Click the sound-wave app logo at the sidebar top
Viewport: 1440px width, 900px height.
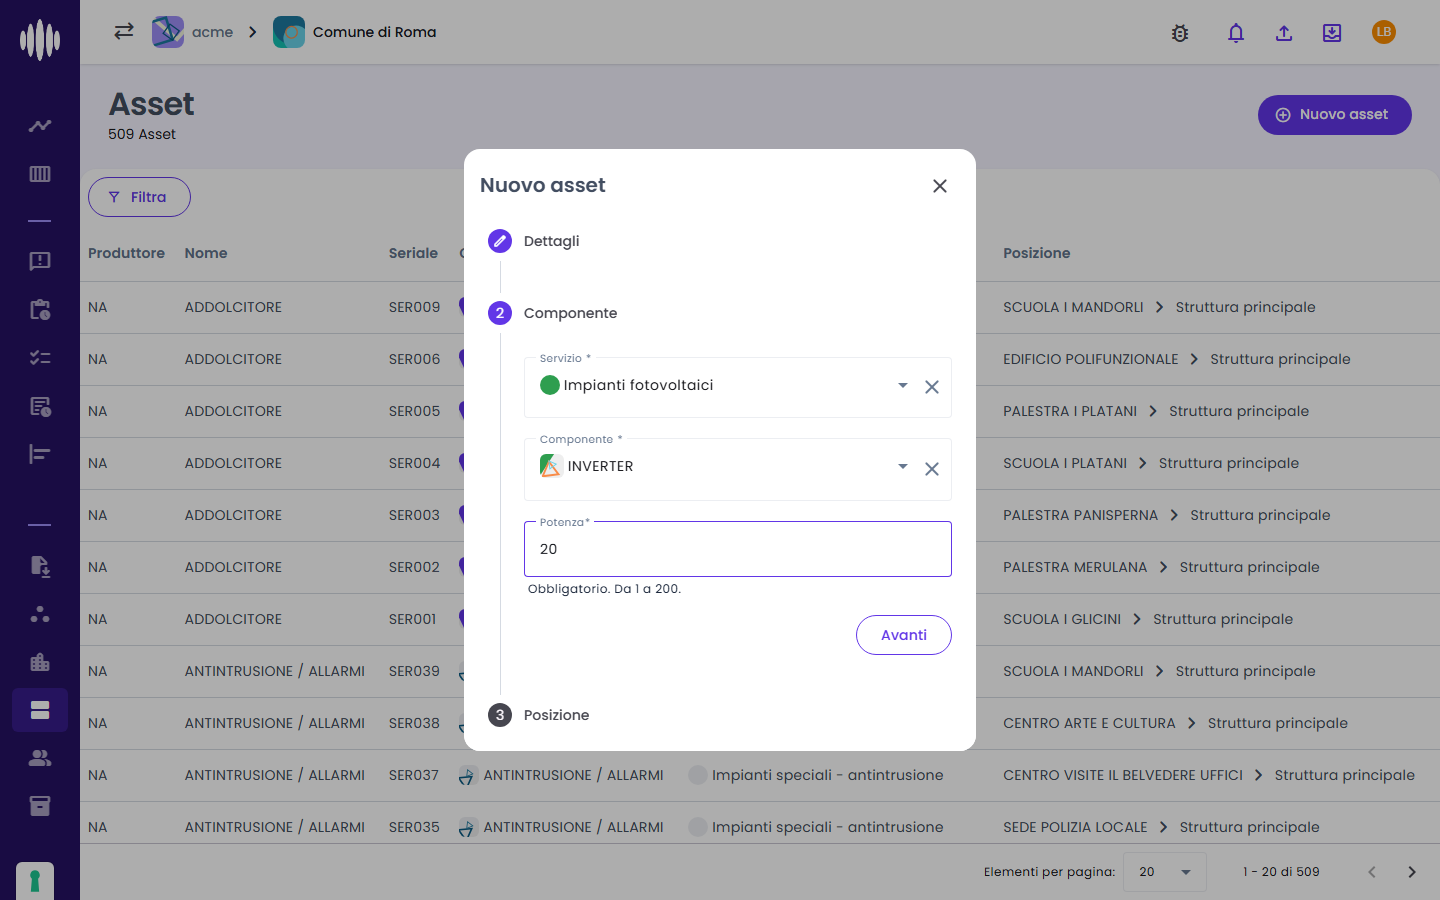(x=40, y=40)
